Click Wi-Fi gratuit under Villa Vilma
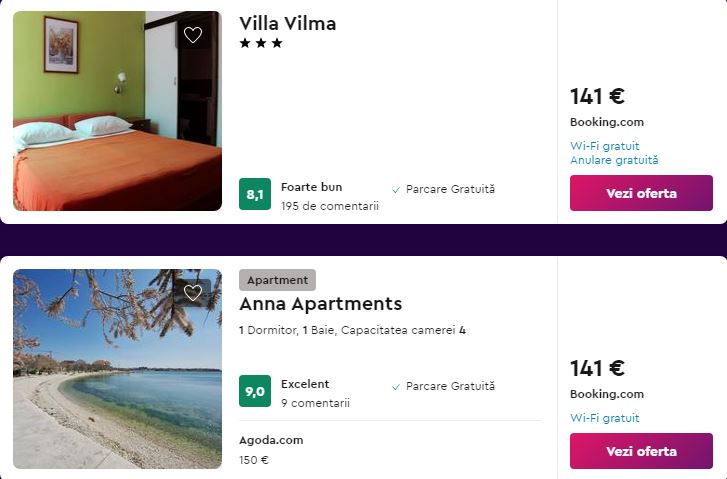Image resolution: width=727 pixels, height=479 pixels. (604, 146)
